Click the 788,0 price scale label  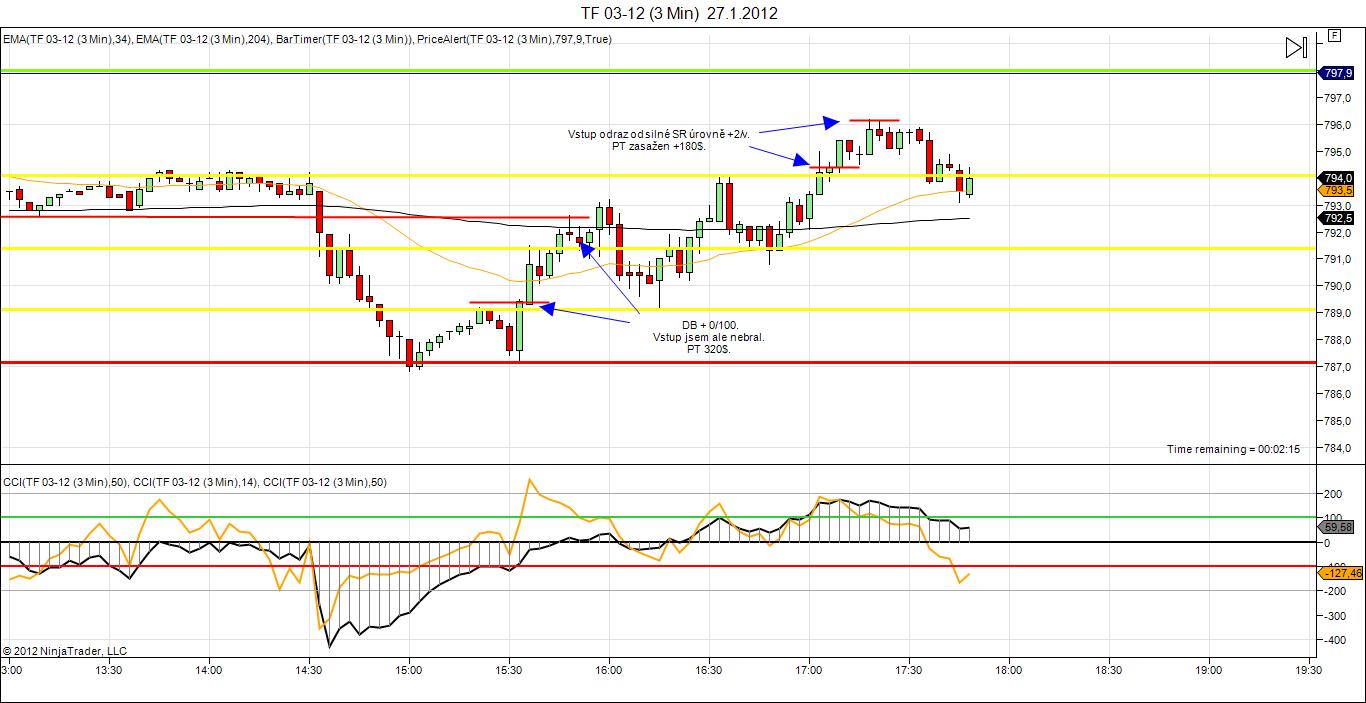(x=1339, y=340)
